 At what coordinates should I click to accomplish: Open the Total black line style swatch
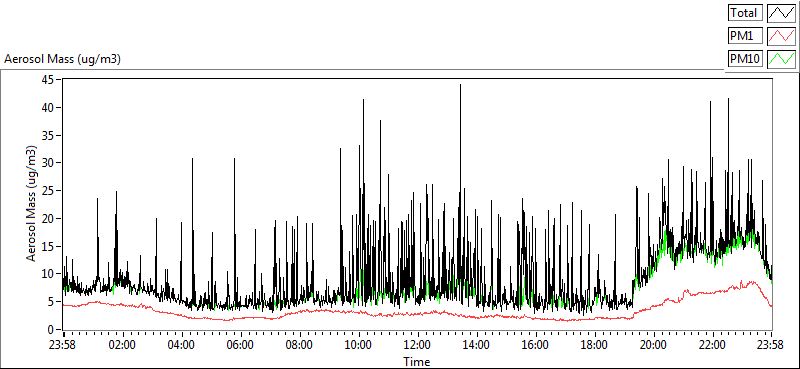[x=781, y=13]
